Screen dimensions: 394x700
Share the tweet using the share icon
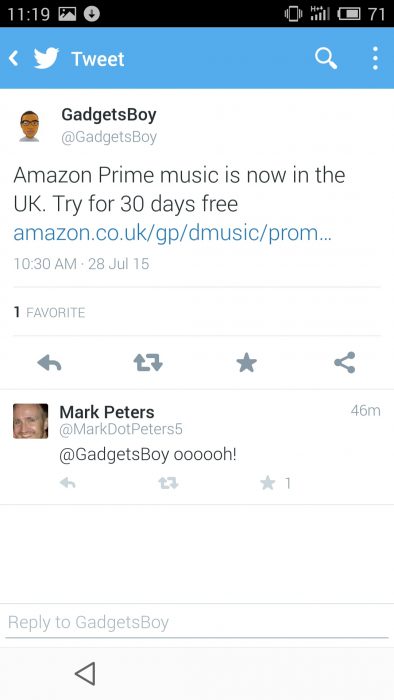coord(345,362)
